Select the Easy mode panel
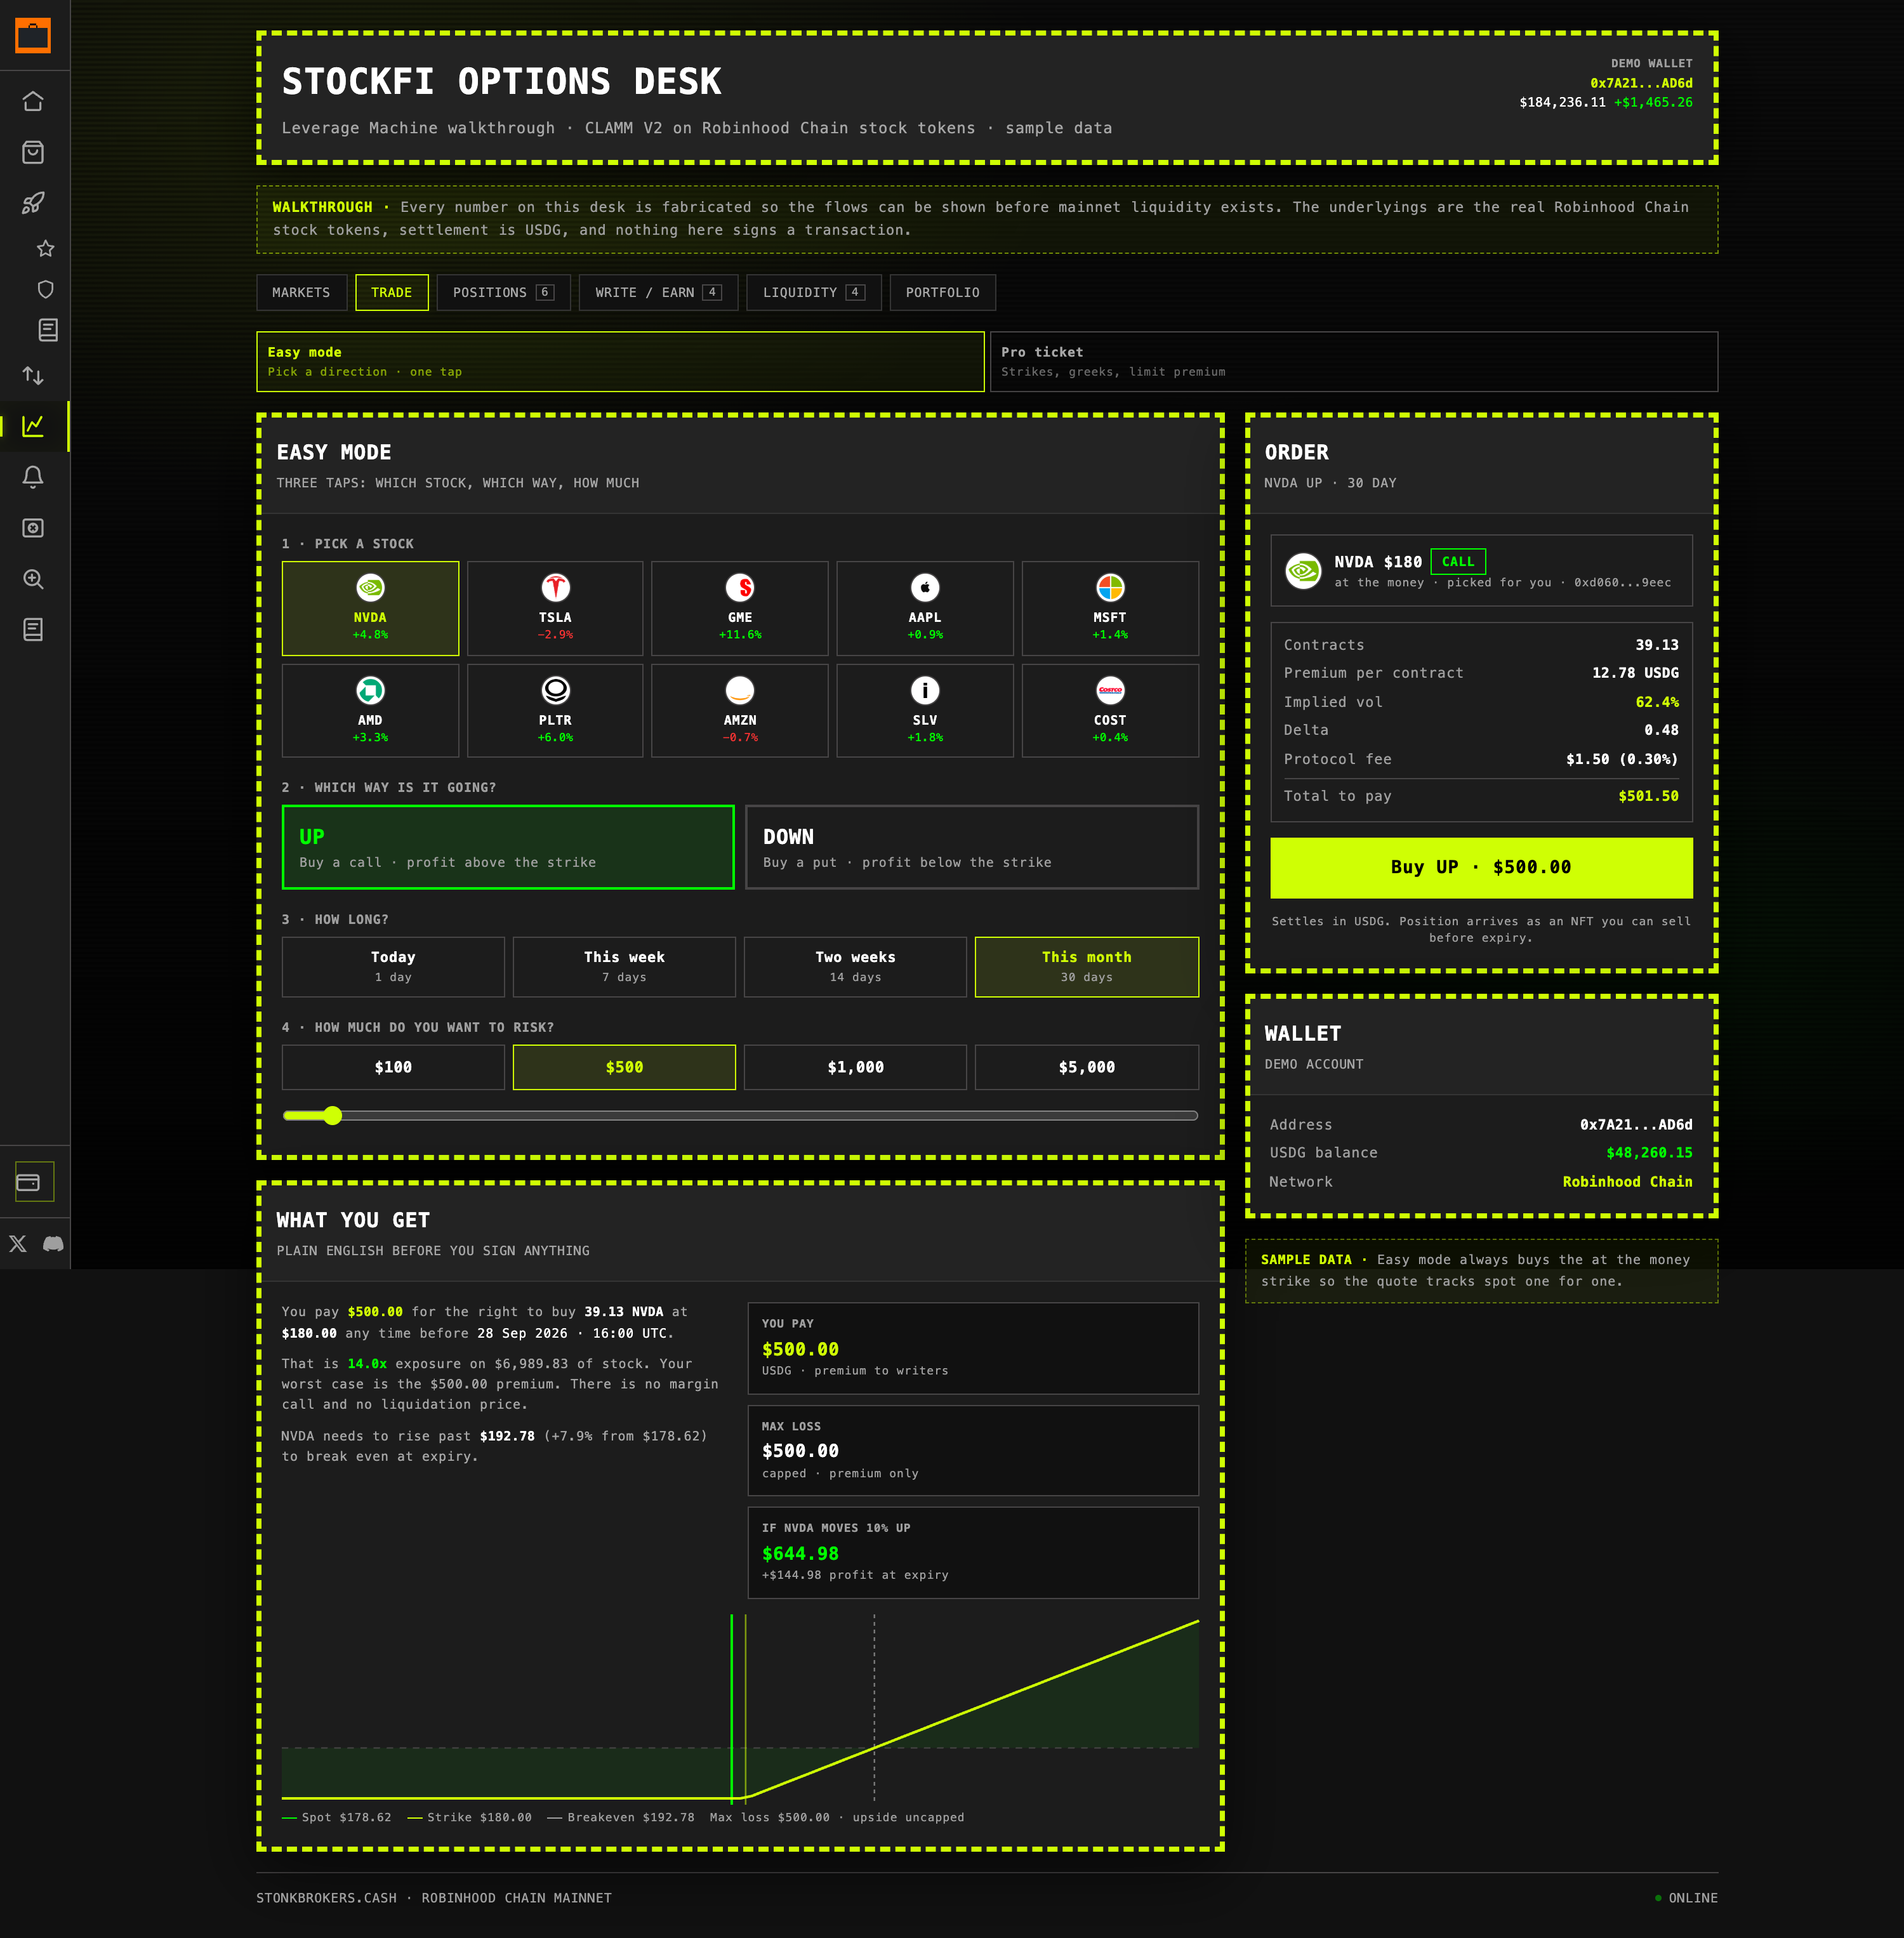 click(620, 362)
